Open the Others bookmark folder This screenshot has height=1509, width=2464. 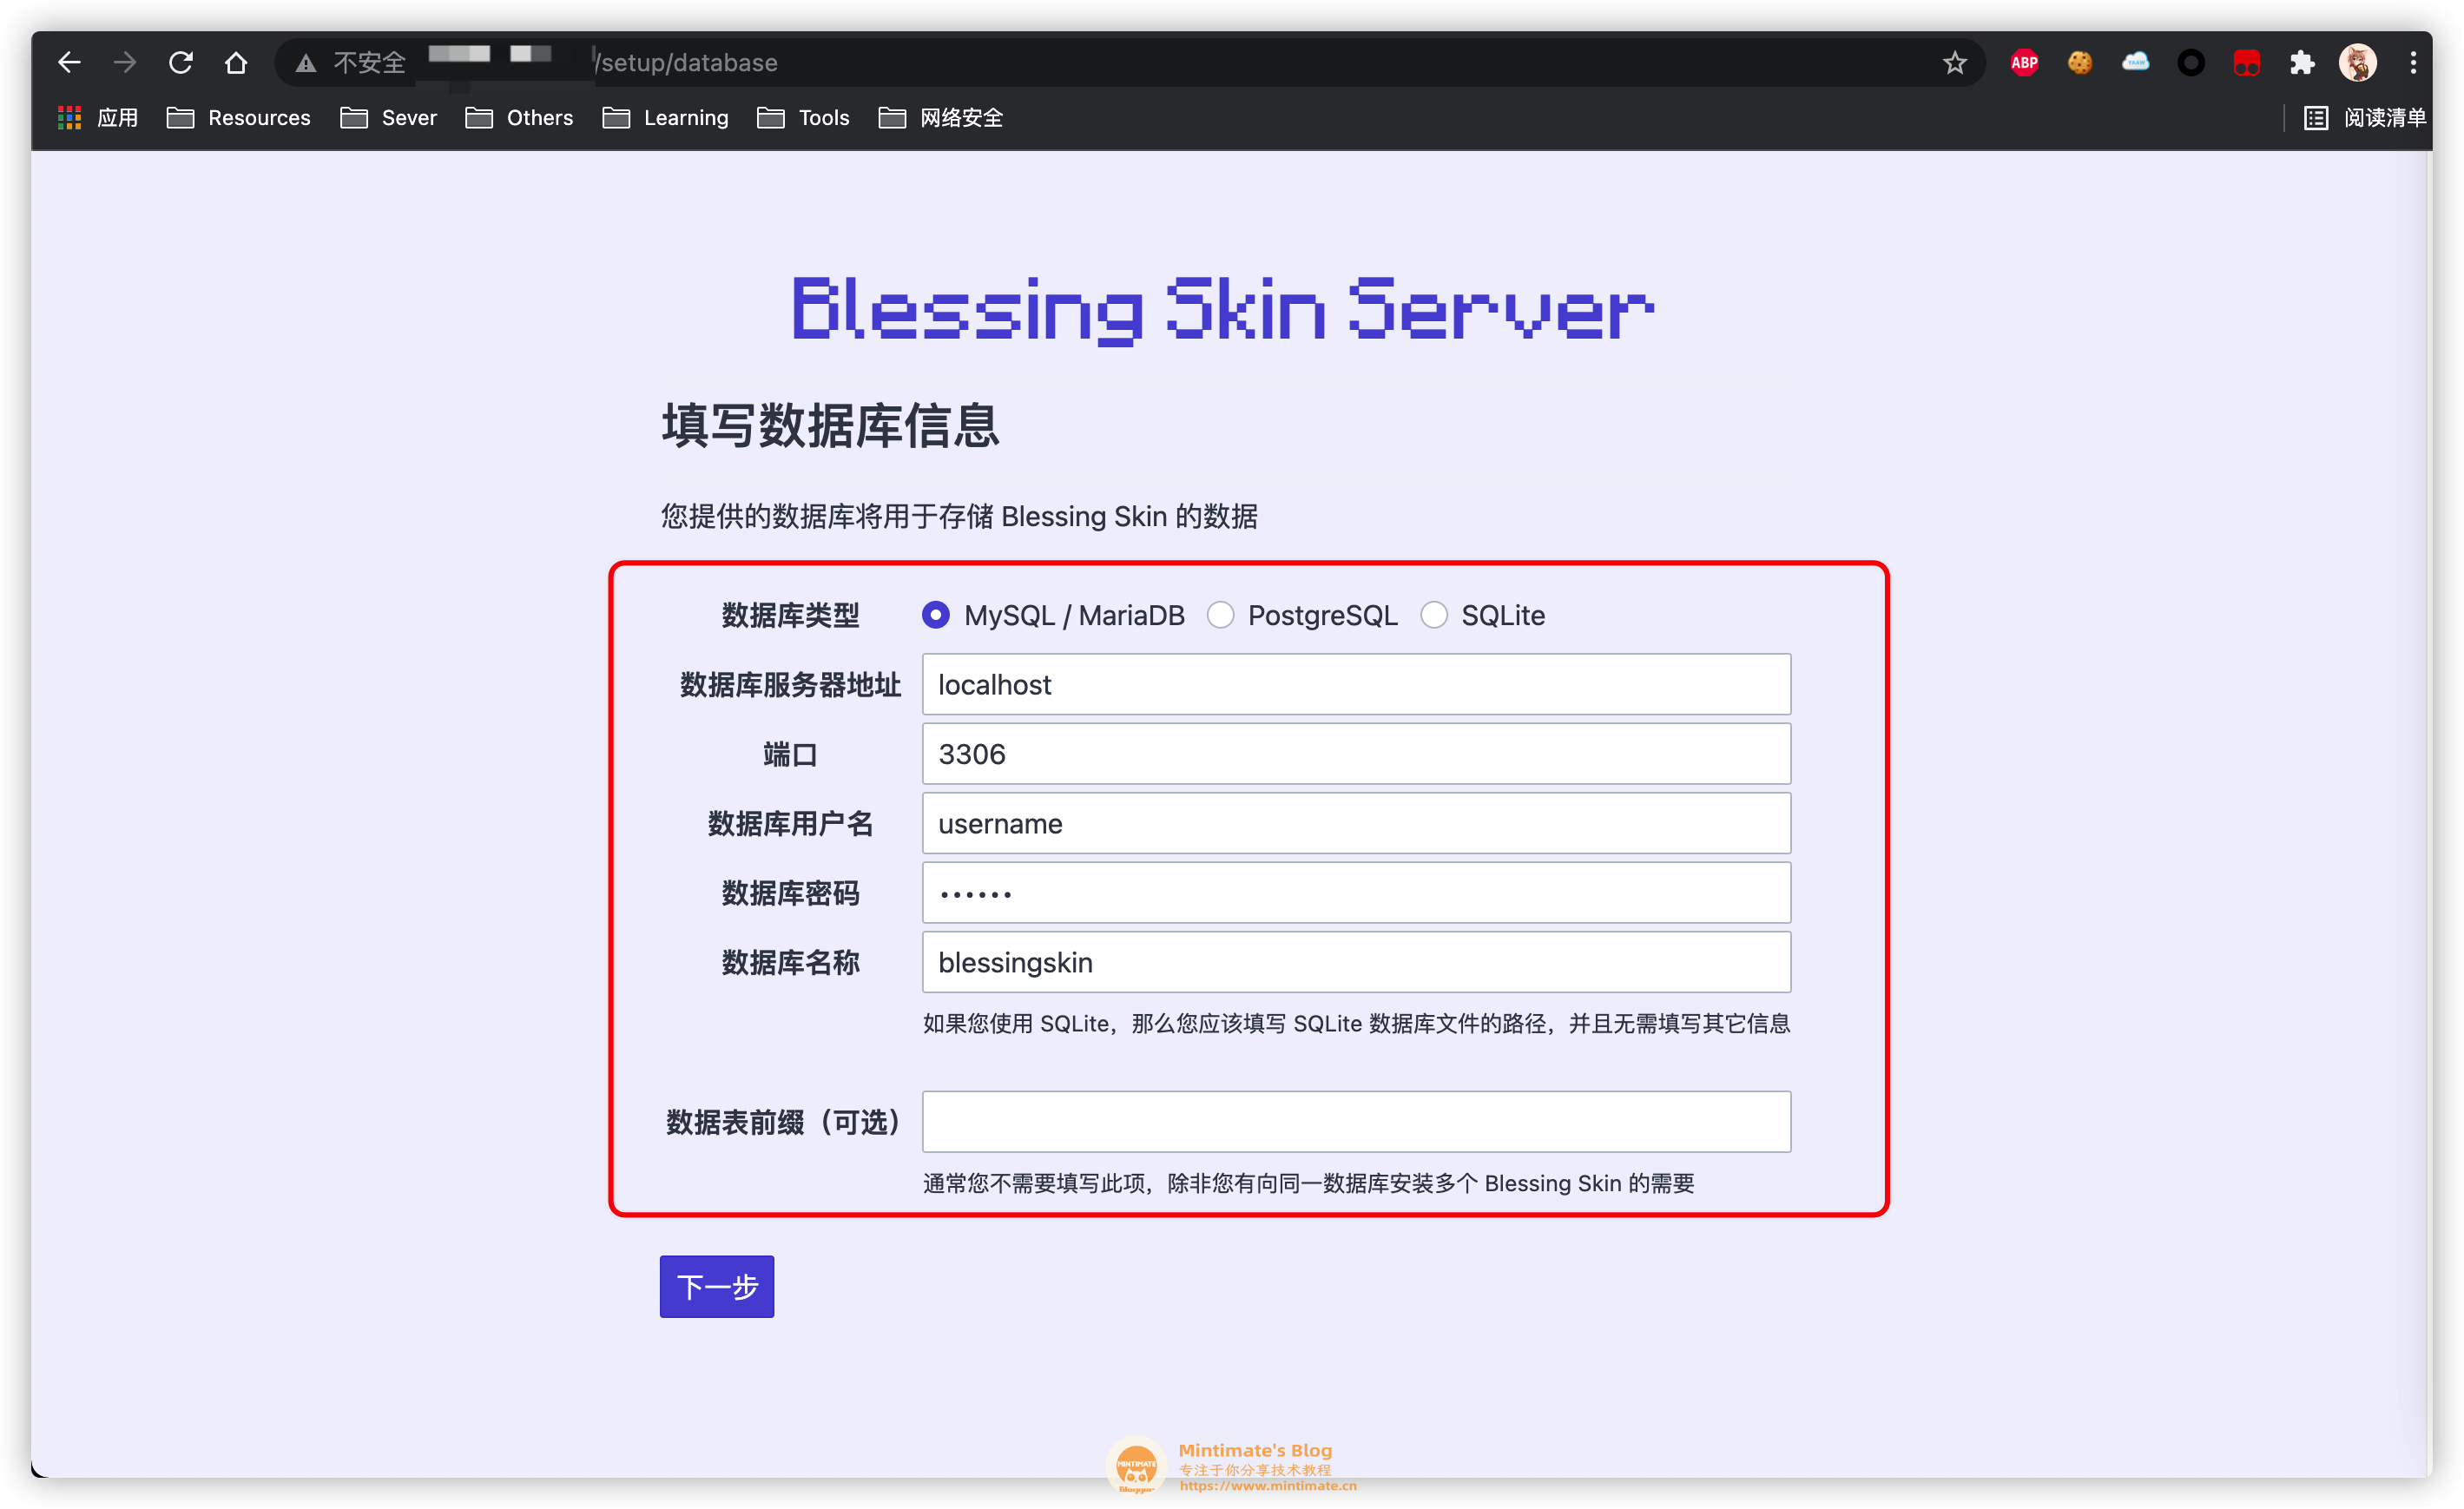coord(519,118)
